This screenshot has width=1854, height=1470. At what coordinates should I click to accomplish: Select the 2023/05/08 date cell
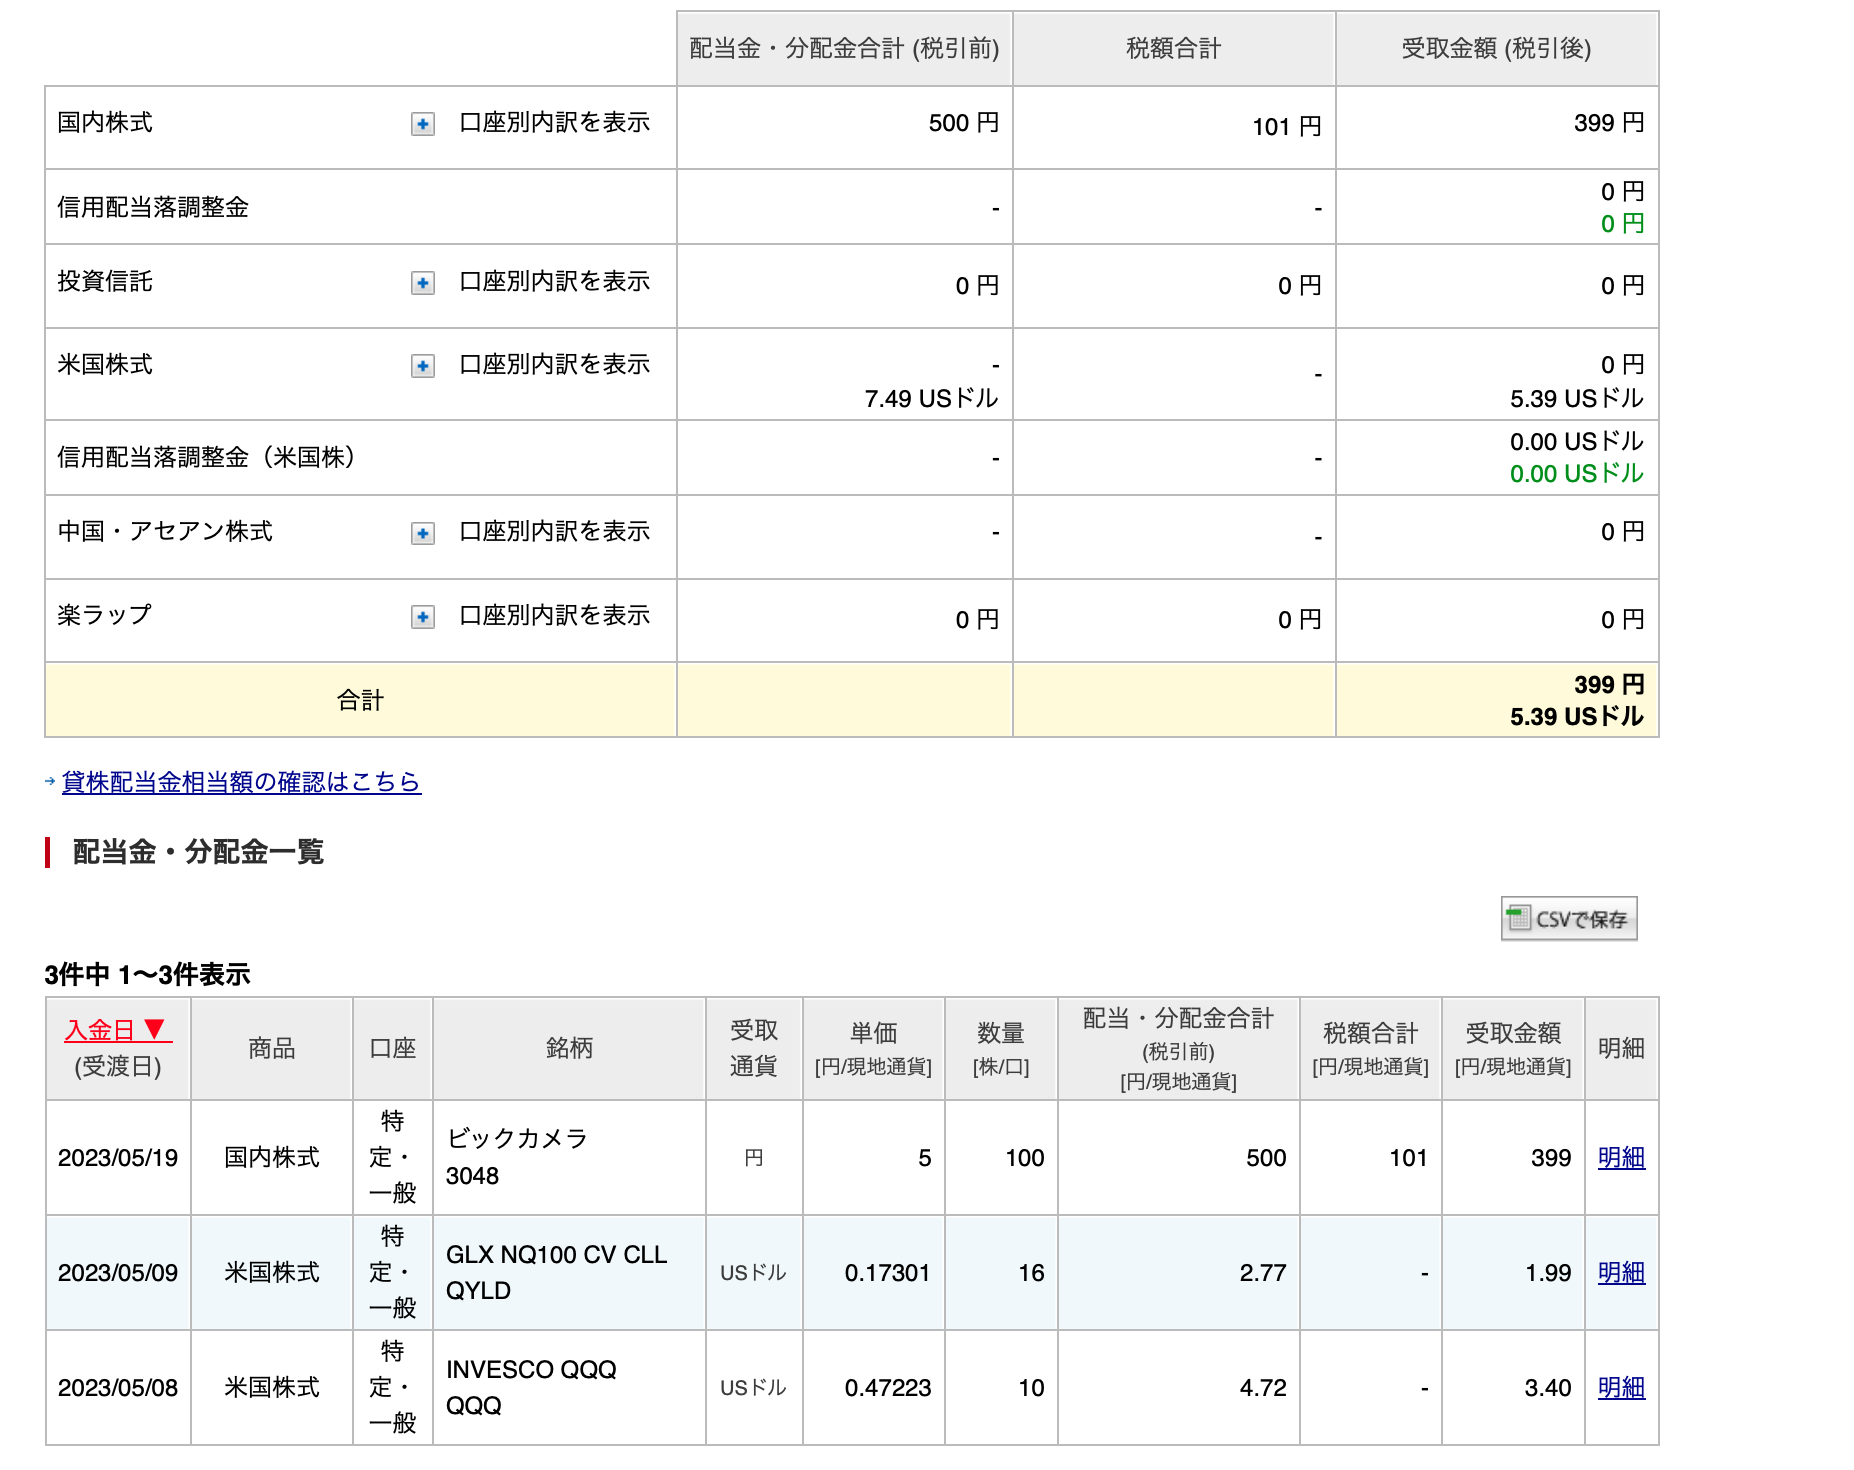[118, 1388]
